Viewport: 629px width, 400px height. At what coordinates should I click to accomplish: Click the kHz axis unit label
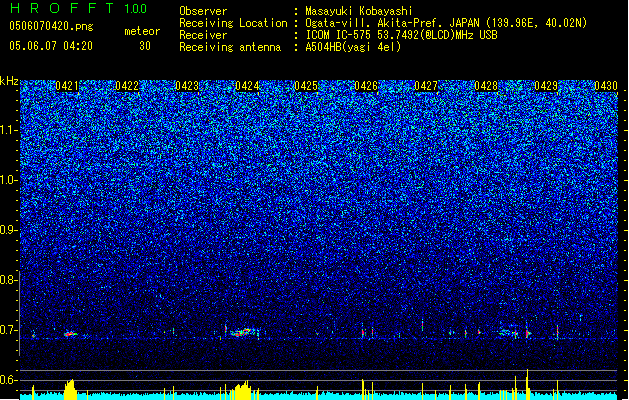[9, 81]
